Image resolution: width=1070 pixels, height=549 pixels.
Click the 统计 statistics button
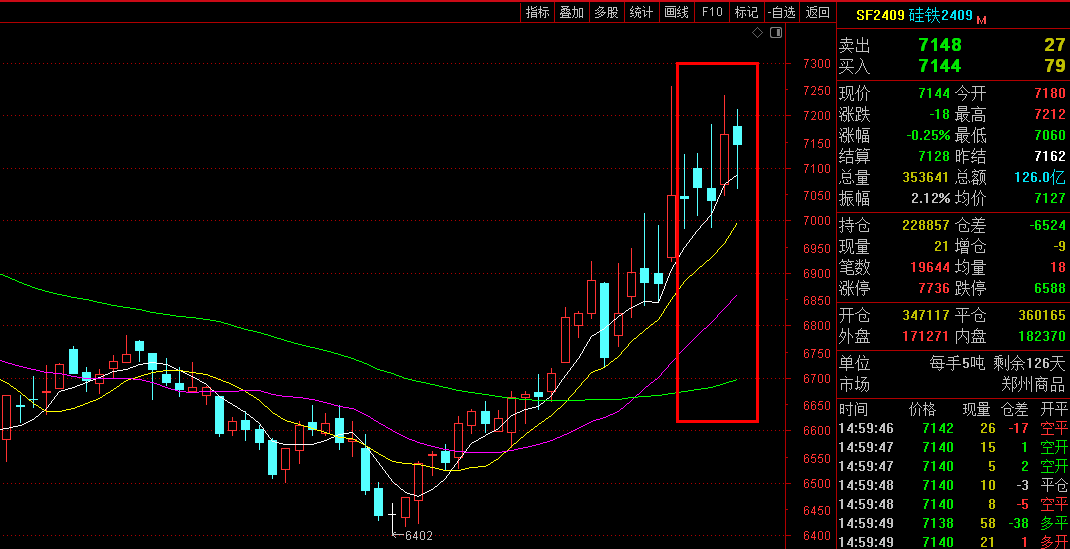[x=641, y=12]
